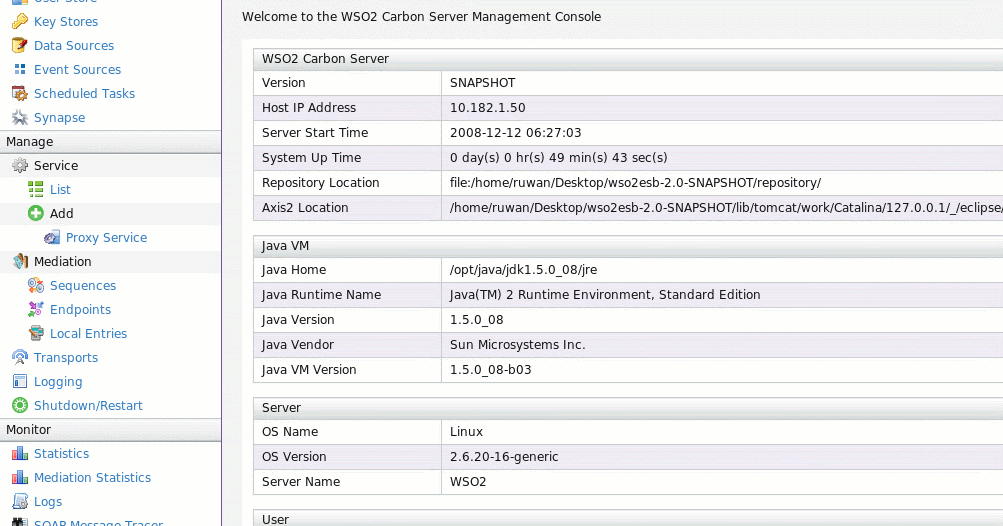Expand the Service menu item

(56, 166)
